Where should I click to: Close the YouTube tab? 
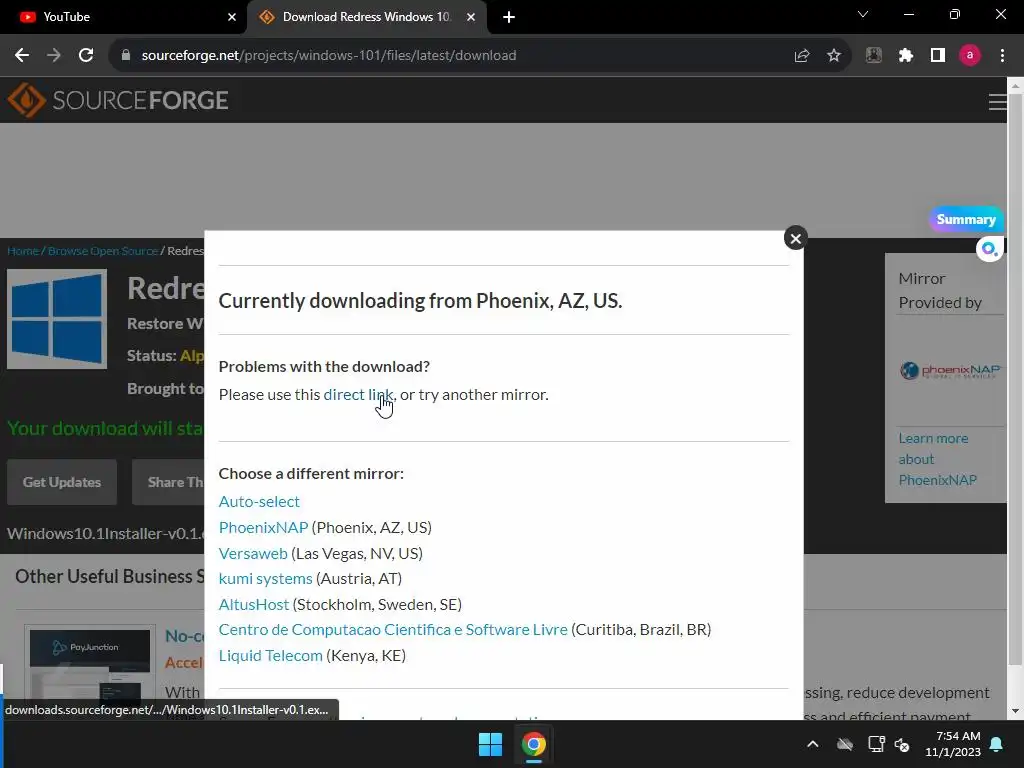[232, 17]
